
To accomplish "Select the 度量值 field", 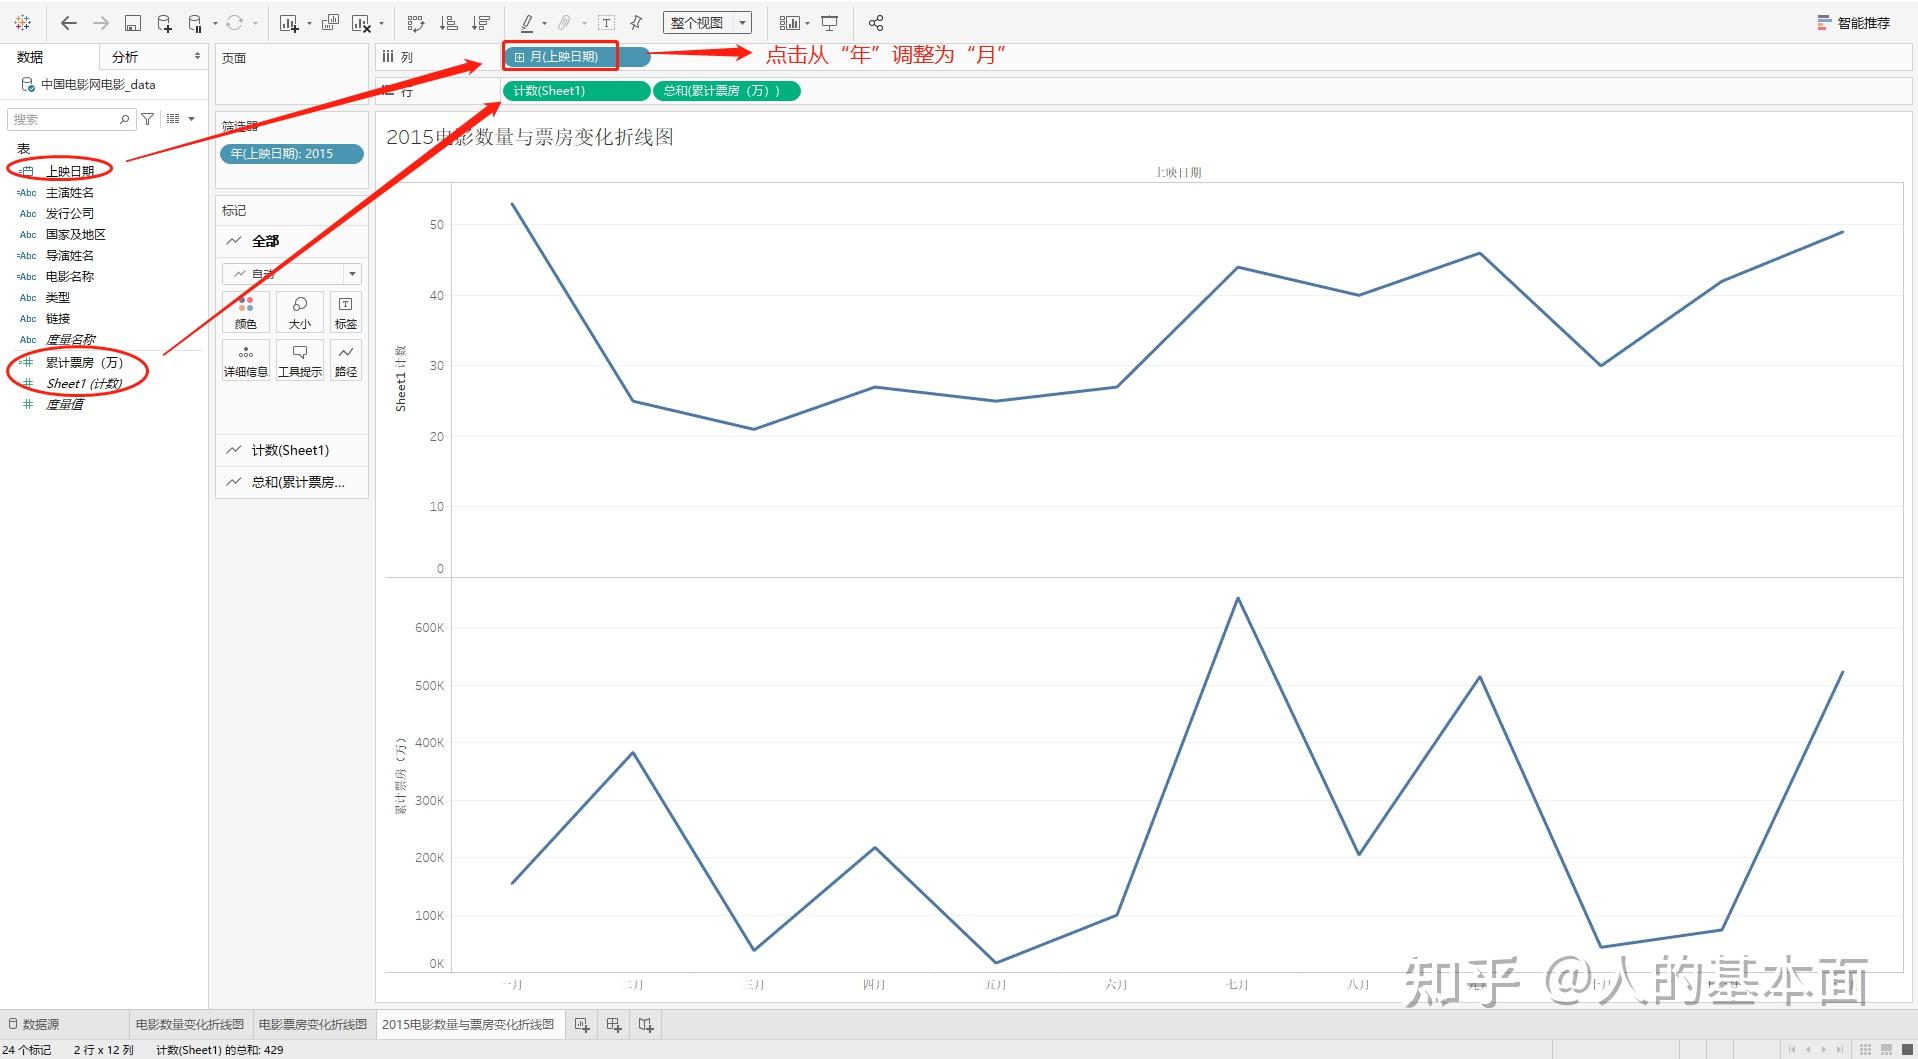I will [65, 405].
